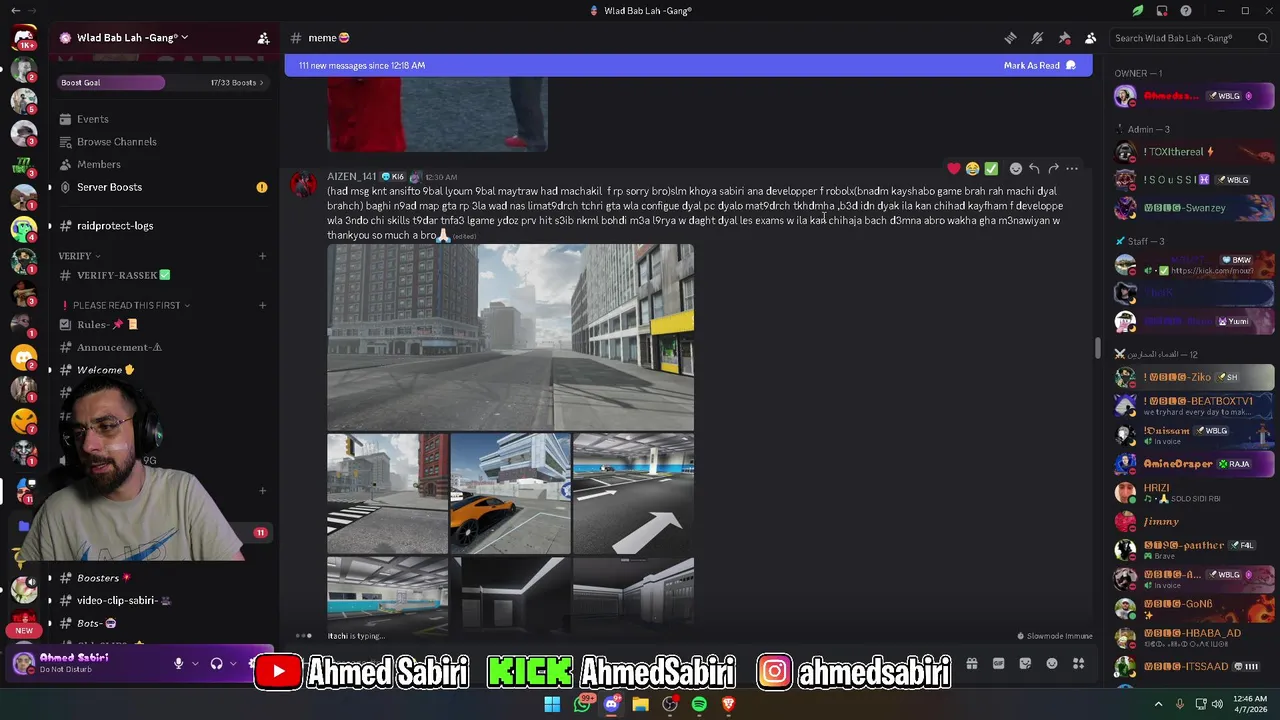
Task: Click Mark As Read button
Action: click(1040, 65)
